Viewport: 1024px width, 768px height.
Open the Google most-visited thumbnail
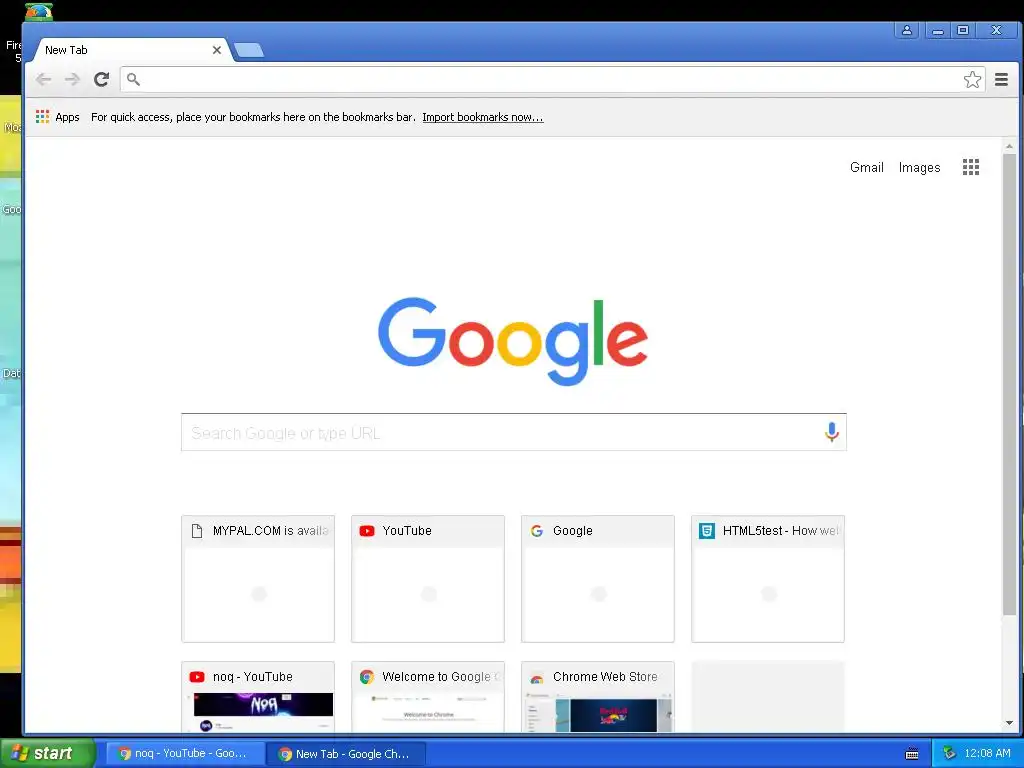coord(598,579)
